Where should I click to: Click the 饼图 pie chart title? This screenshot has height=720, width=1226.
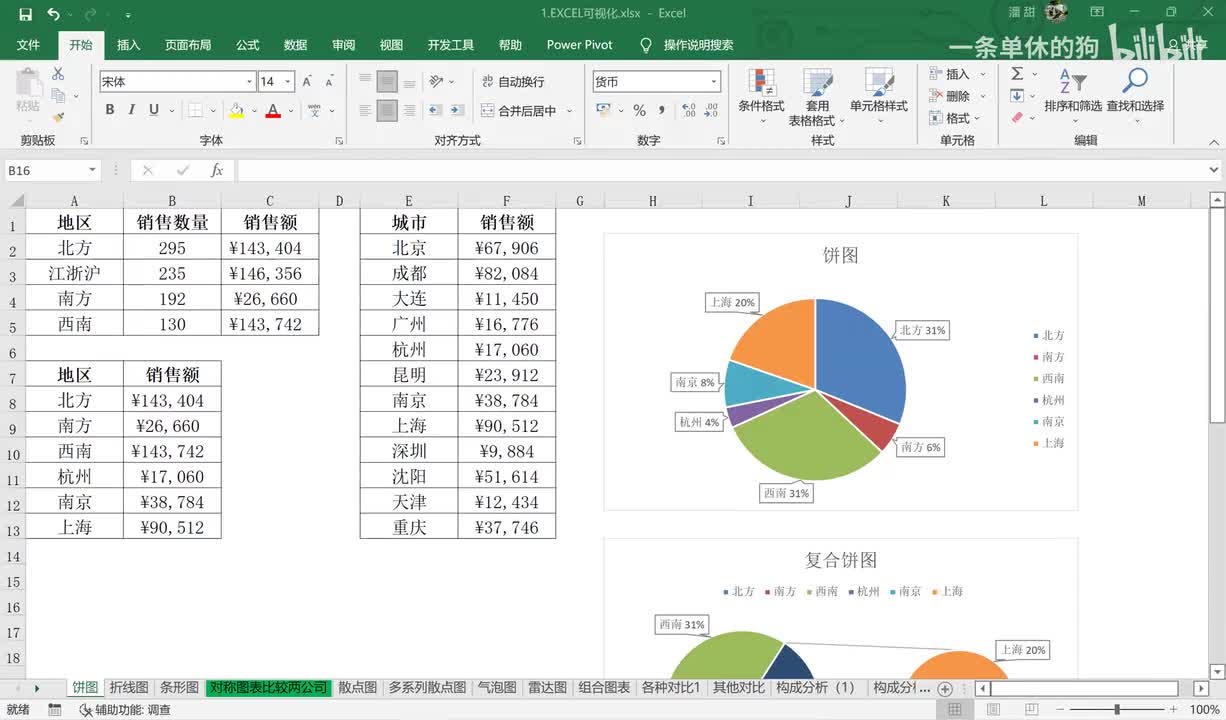click(x=841, y=256)
